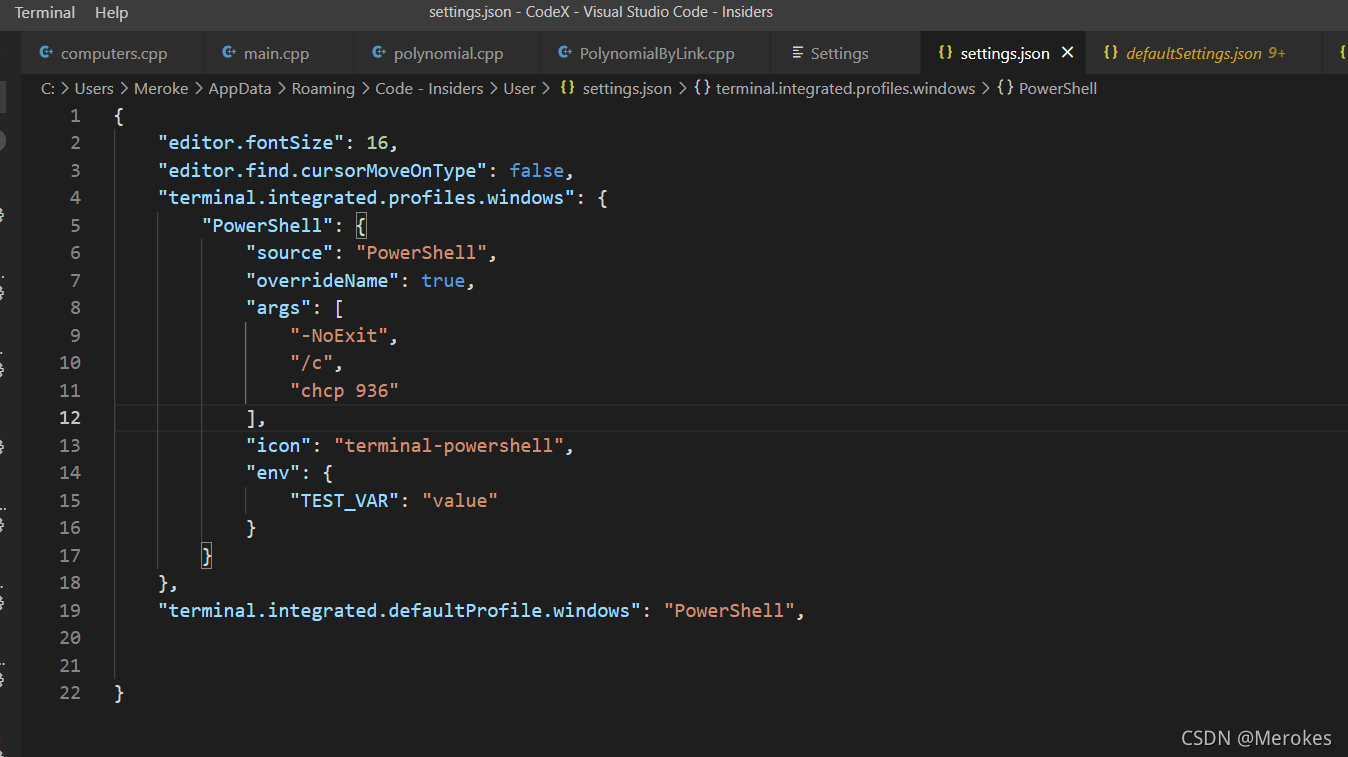Click line number 1 in the gutter
This screenshot has height=757, width=1348.
[x=75, y=116]
